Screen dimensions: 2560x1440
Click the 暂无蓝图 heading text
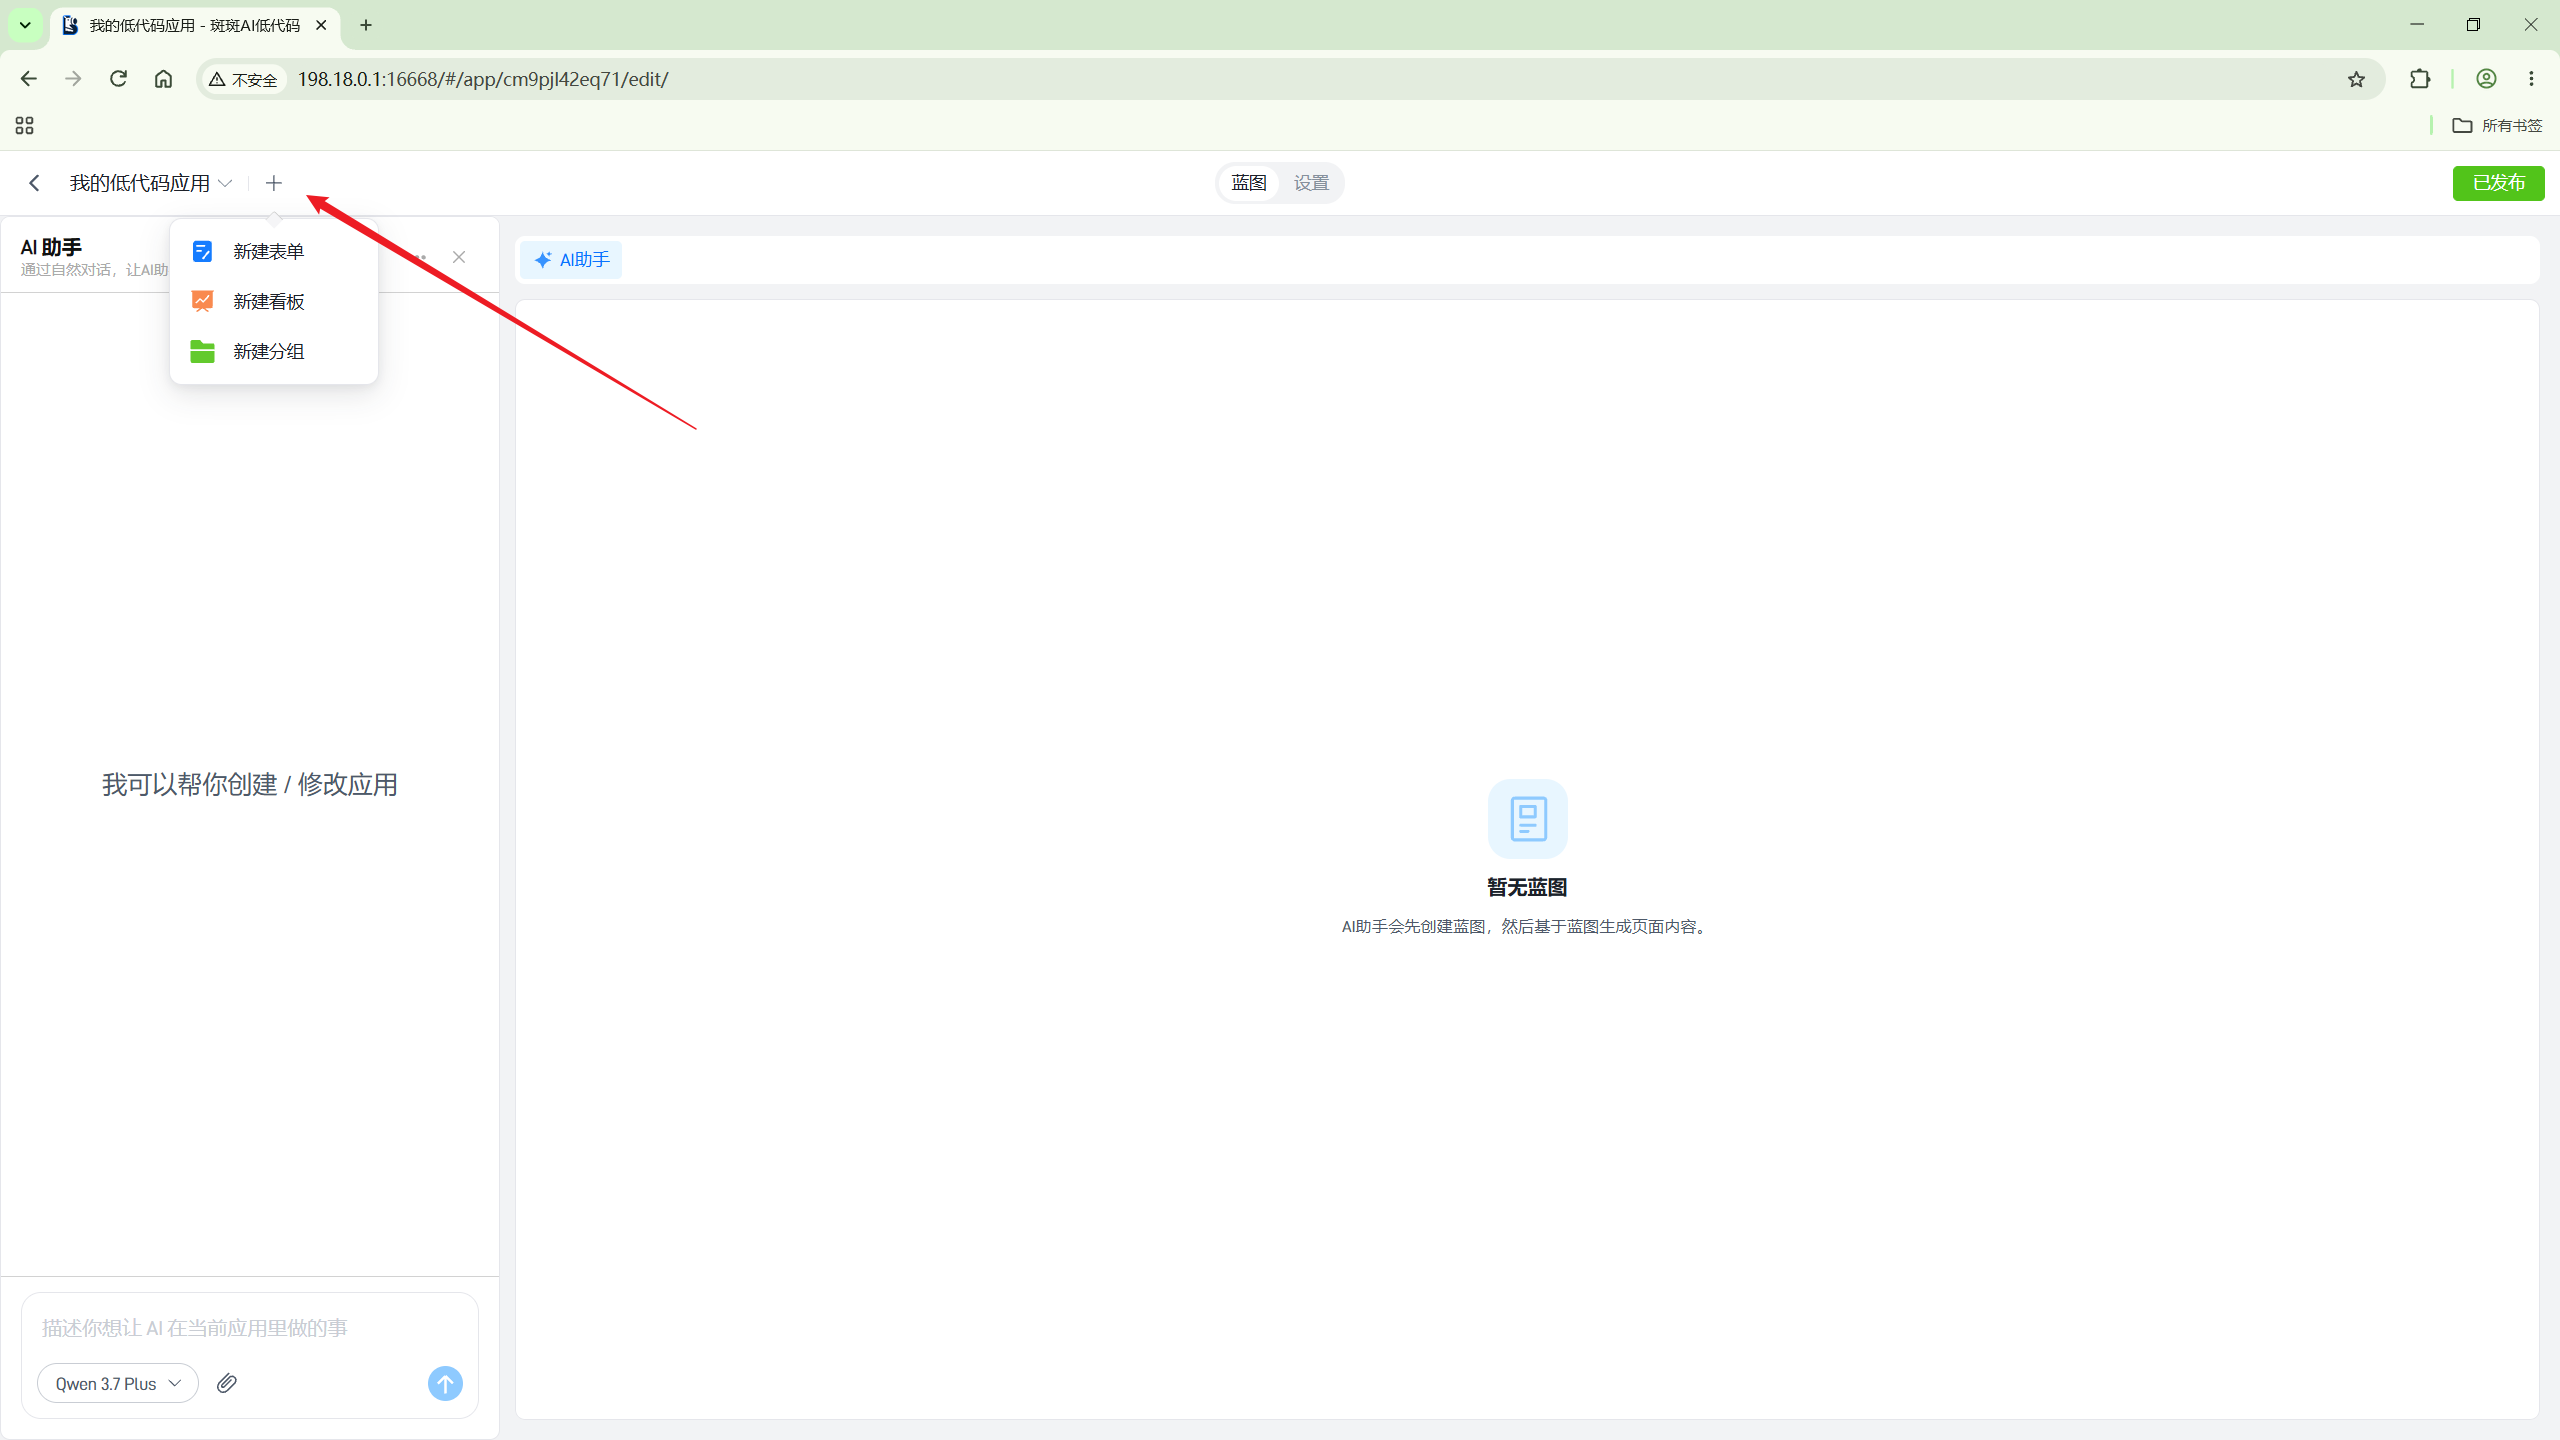click(1527, 887)
